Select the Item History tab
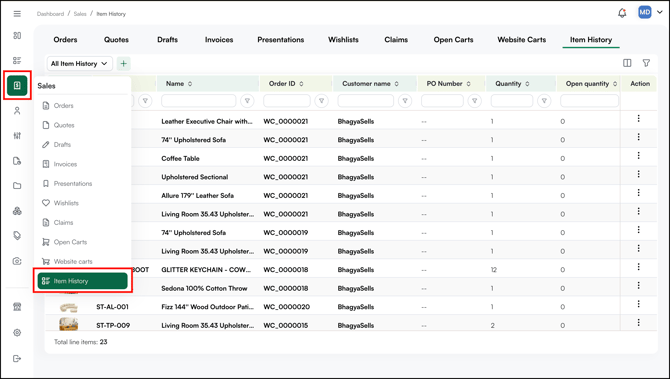This screenshot has width=670, height=379. (x=591, y=40)
